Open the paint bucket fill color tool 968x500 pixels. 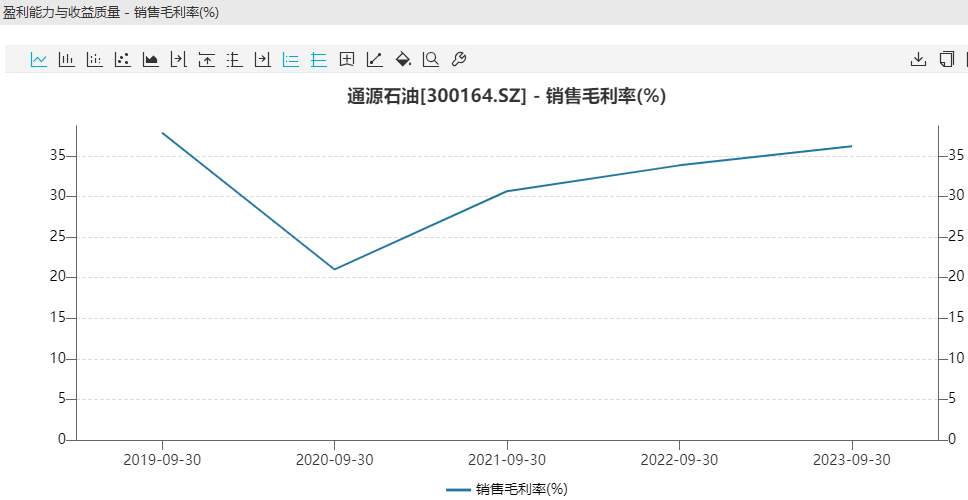[x=403, y=59]
